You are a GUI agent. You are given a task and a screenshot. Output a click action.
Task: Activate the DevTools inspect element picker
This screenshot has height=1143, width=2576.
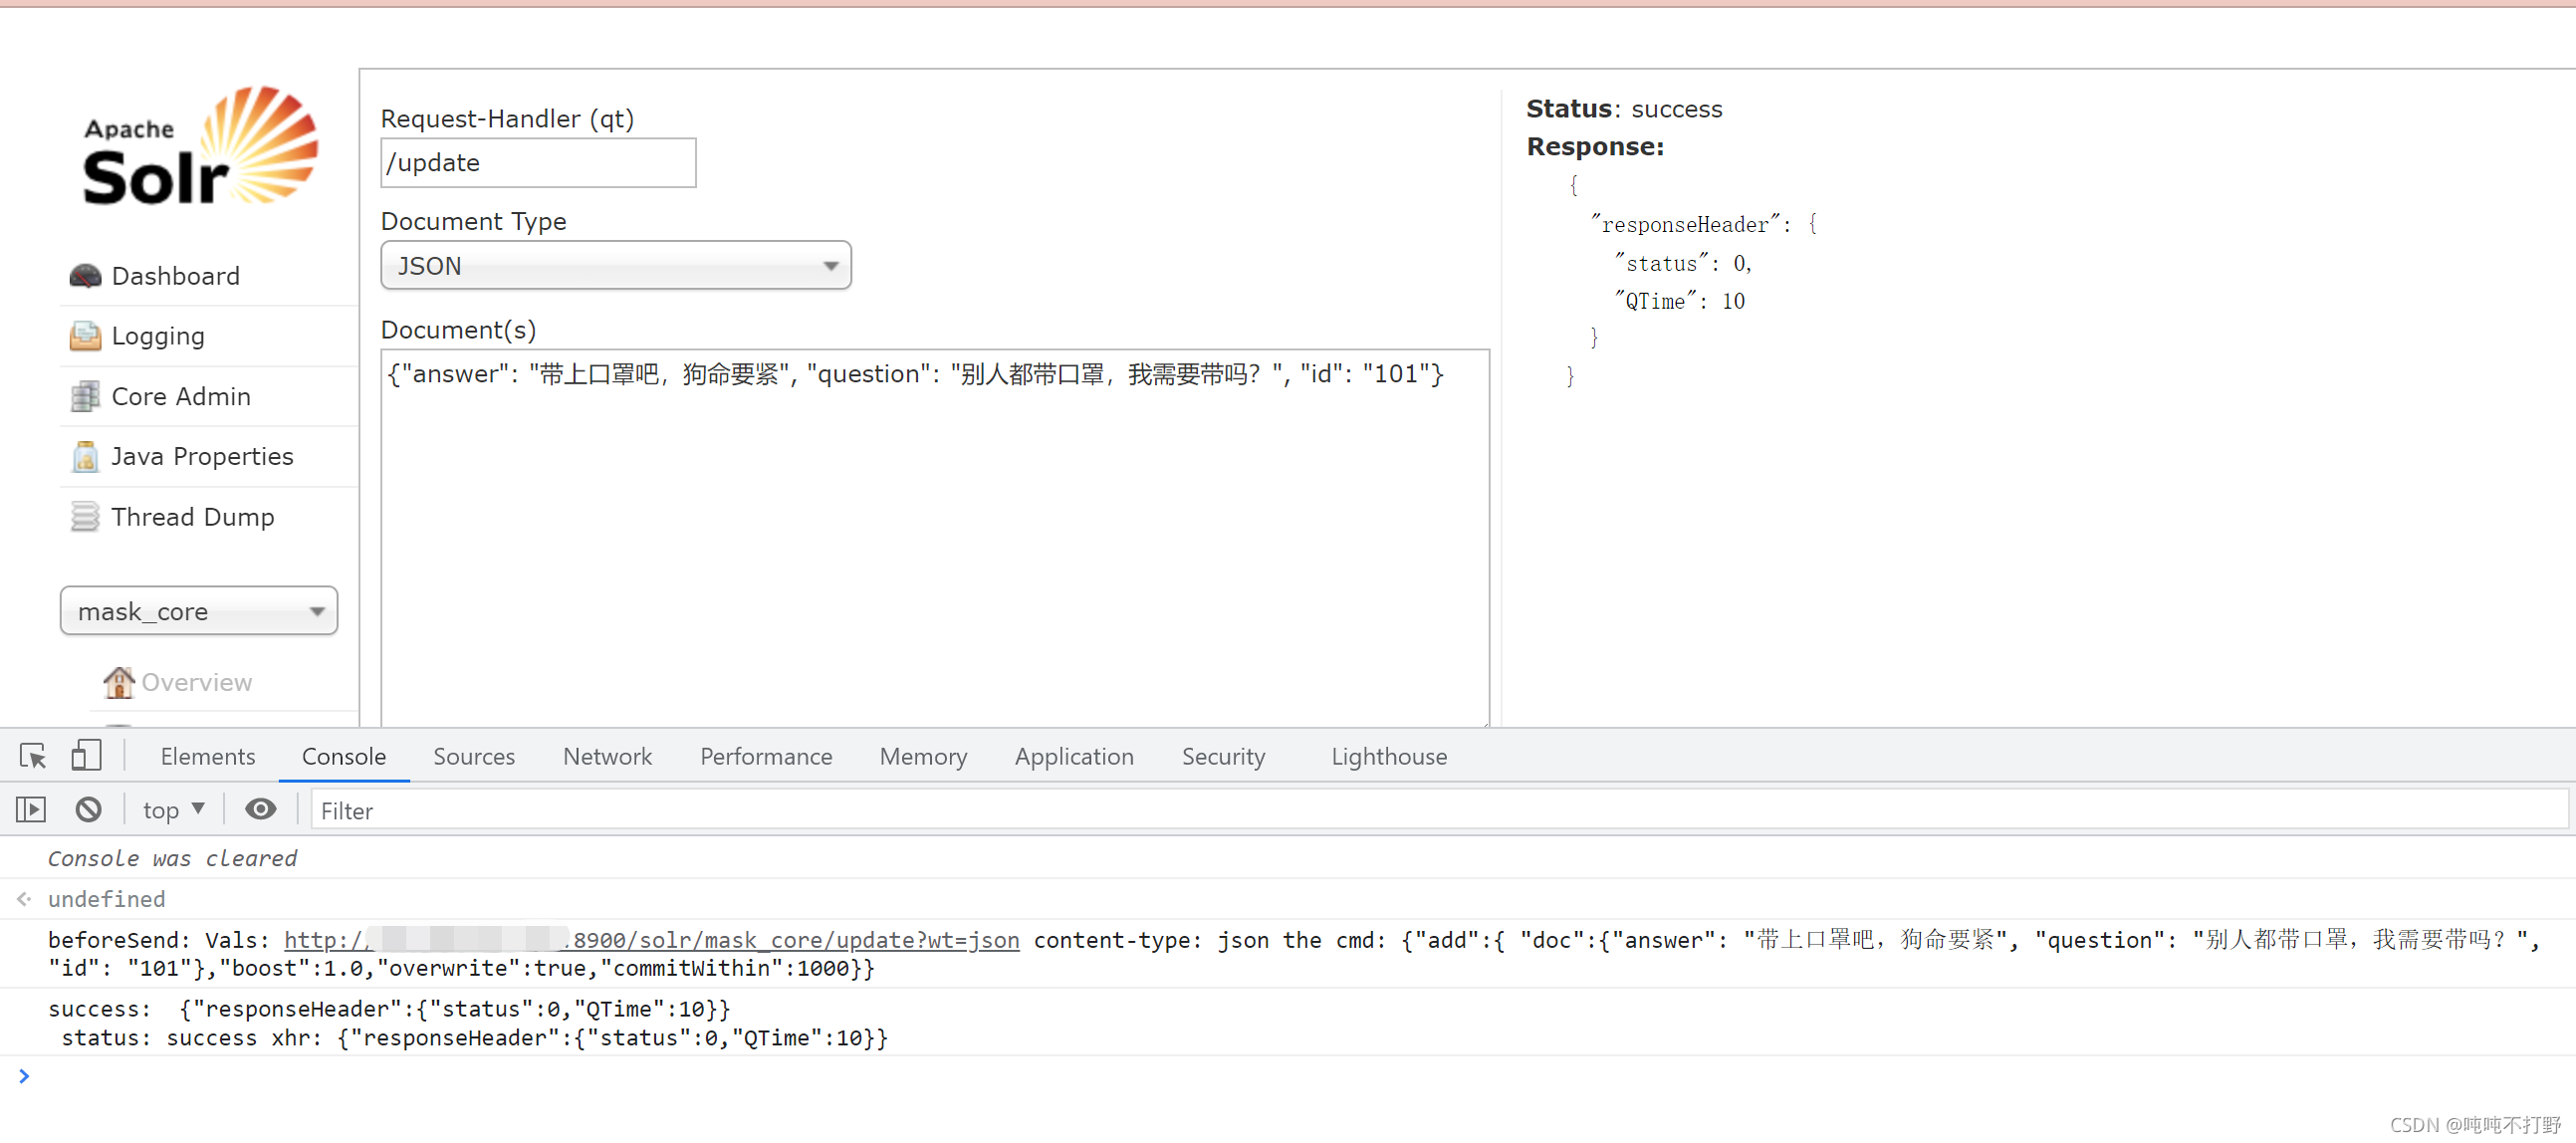pyautogui.click(x=33, y=756)
